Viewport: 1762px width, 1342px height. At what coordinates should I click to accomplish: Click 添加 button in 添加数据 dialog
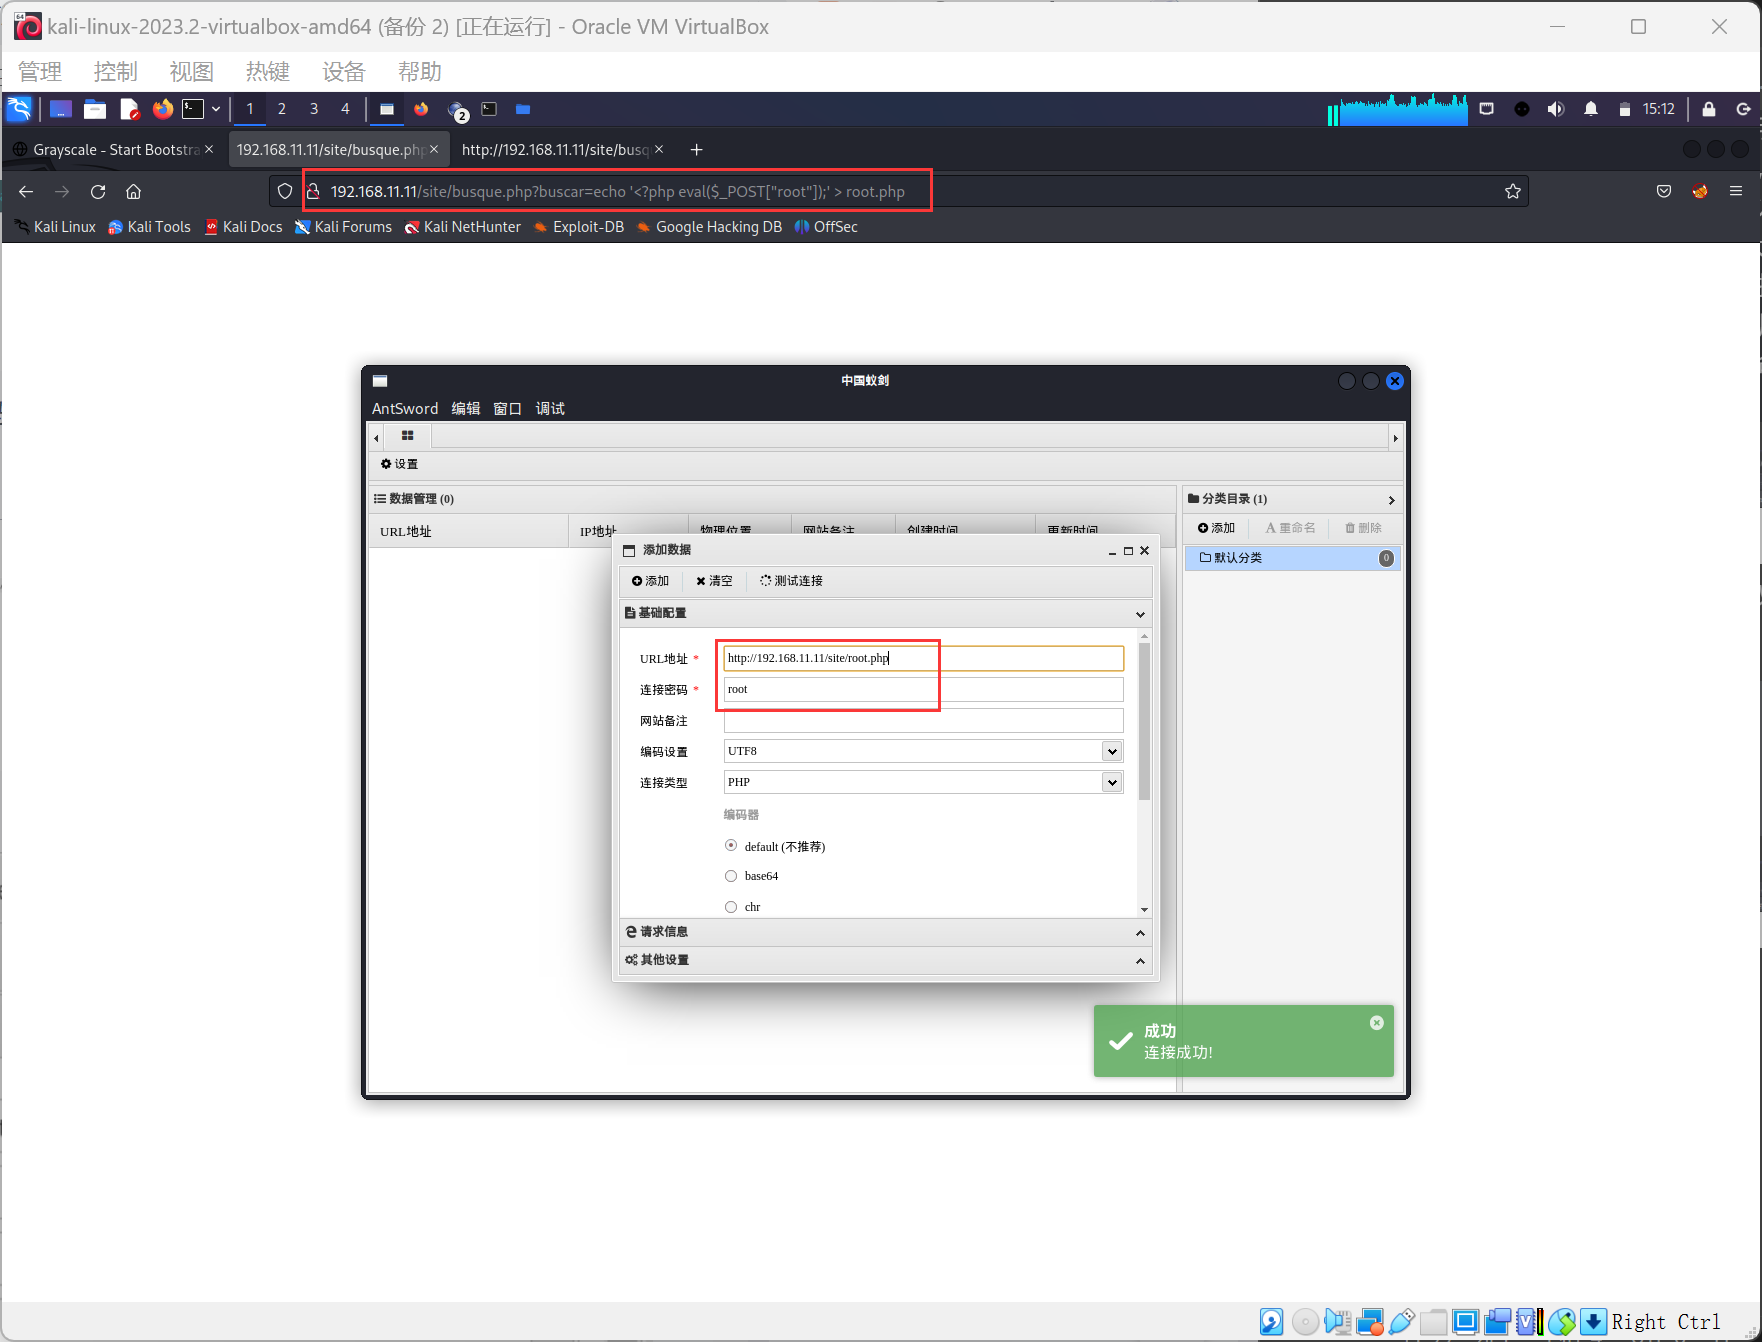(x=650, y=581)
